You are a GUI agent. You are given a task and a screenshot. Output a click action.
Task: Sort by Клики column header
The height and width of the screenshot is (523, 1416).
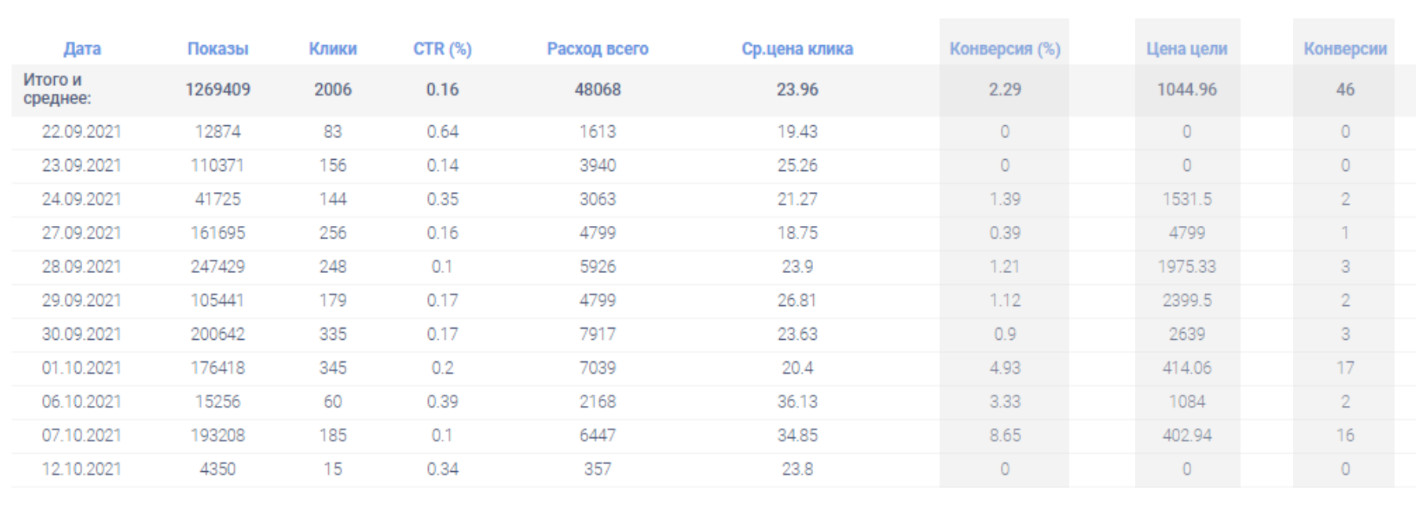(333, 49)
